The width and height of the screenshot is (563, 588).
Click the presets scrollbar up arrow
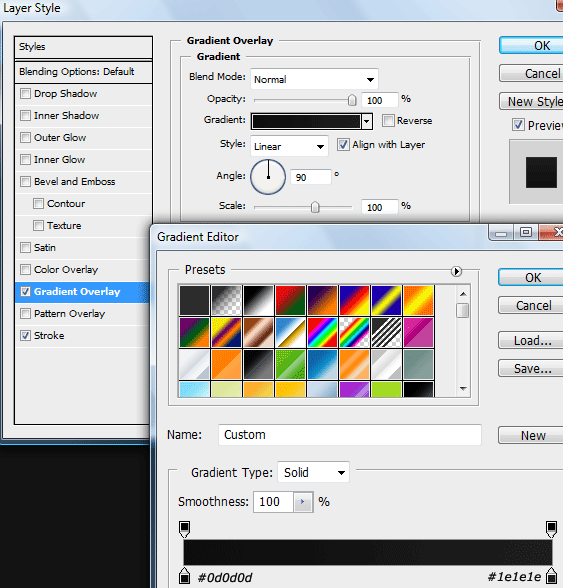[x=463, y=294]
